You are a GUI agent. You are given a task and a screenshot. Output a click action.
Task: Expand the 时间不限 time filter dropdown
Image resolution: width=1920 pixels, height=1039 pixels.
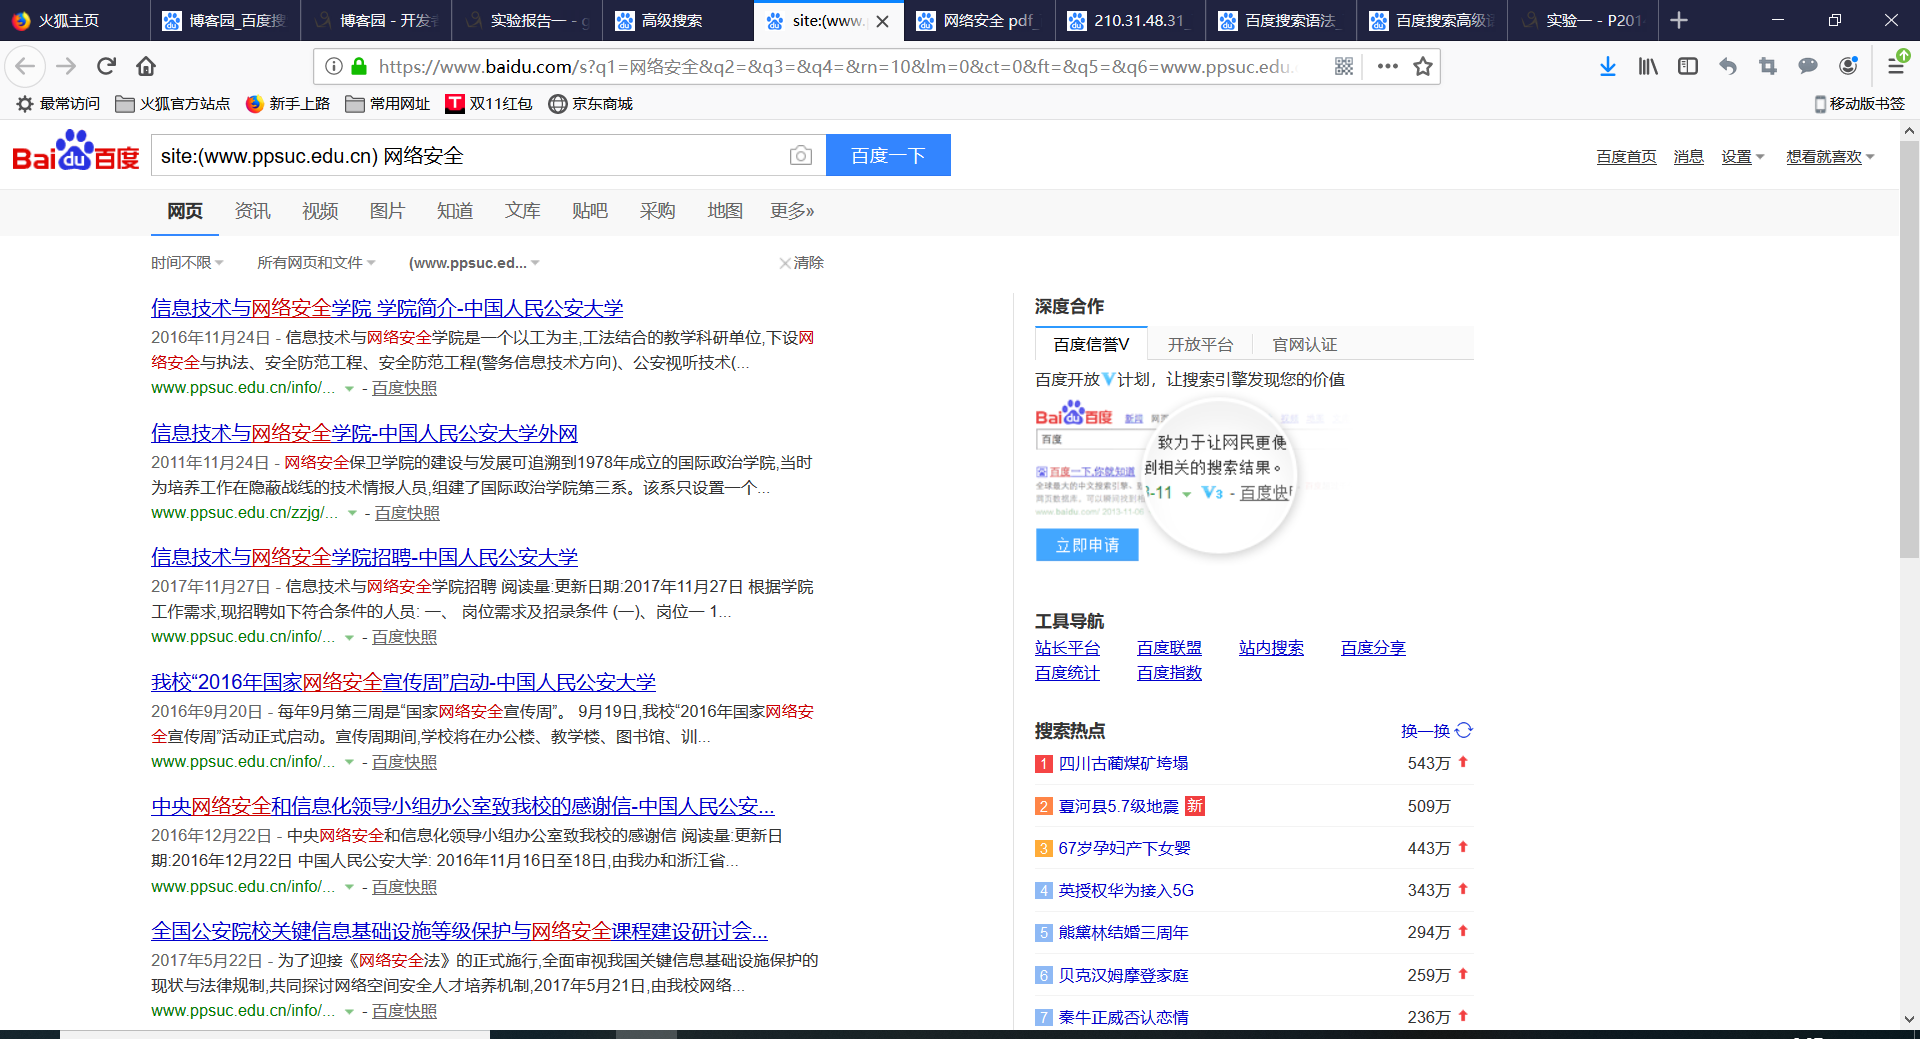187,263
